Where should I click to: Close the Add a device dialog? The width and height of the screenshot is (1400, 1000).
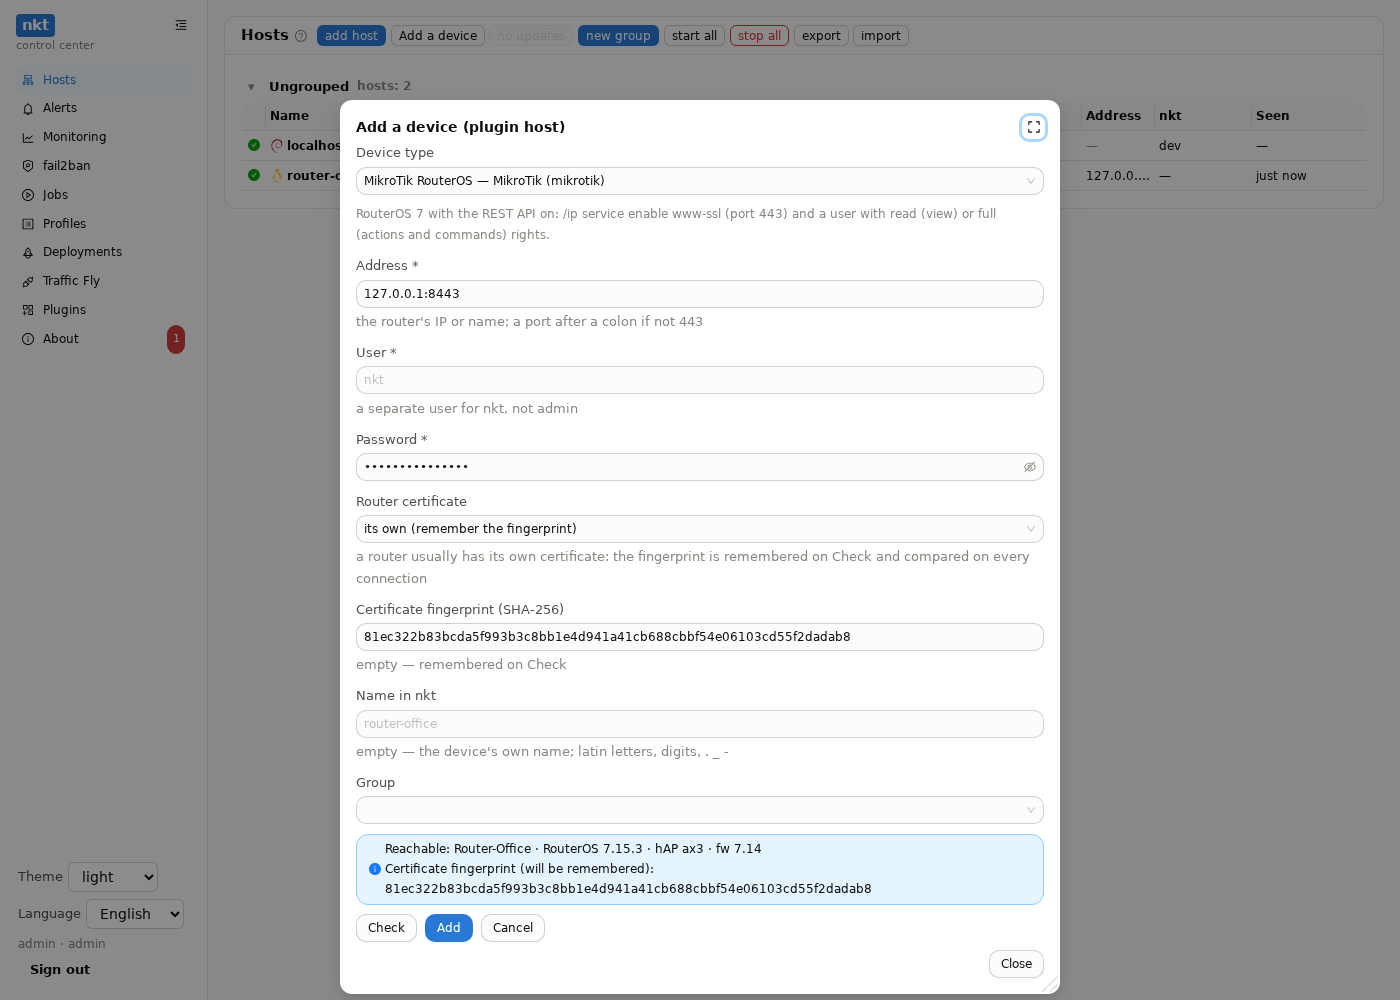(x=1016, y=964)
